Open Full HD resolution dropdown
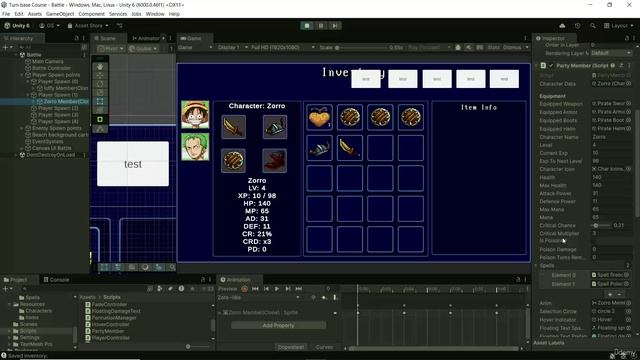Screen dimensions: 640x360 click(x=283, y=47)
